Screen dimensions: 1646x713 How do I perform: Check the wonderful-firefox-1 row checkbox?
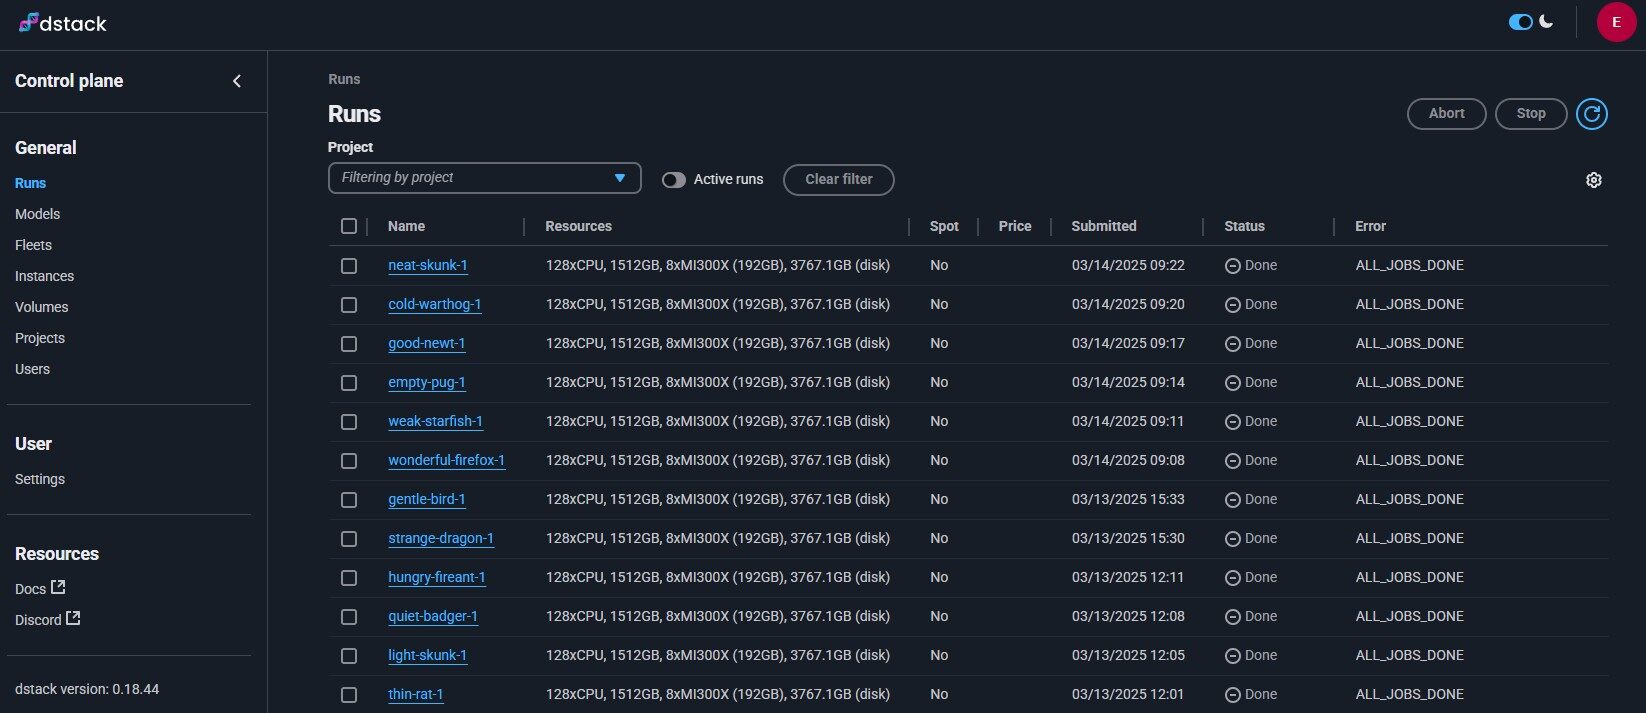pyautogui.click(x=349, y=461)
